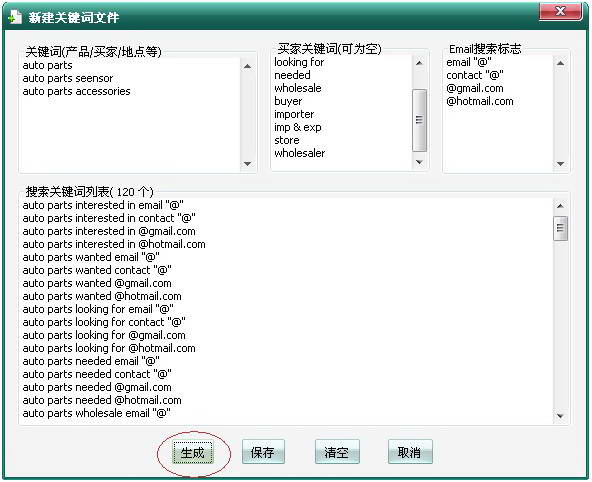Click 'auto parts wanted @hotmail.com' in result list
The image size is (592, 482).
pos(102,296)
